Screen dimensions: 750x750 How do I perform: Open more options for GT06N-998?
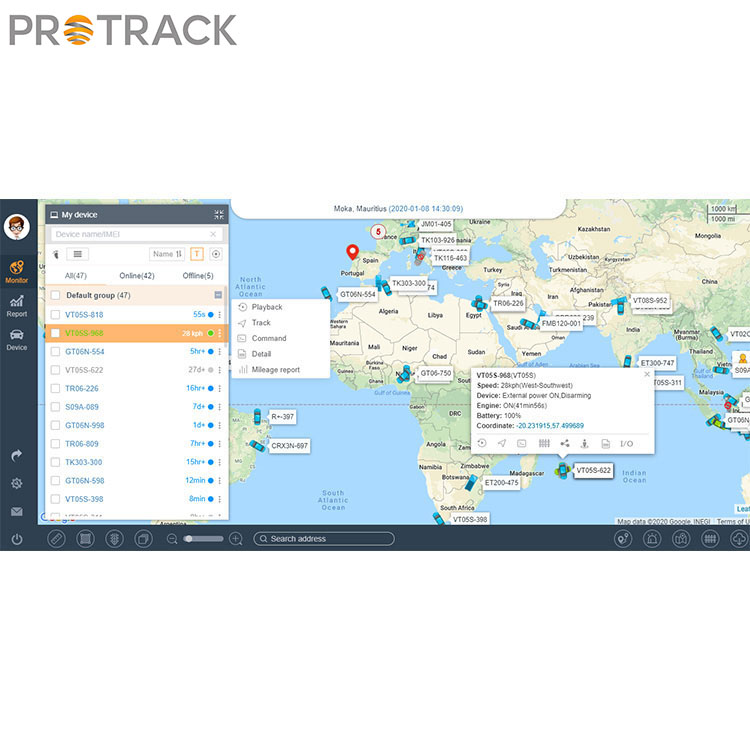[220, 425]
